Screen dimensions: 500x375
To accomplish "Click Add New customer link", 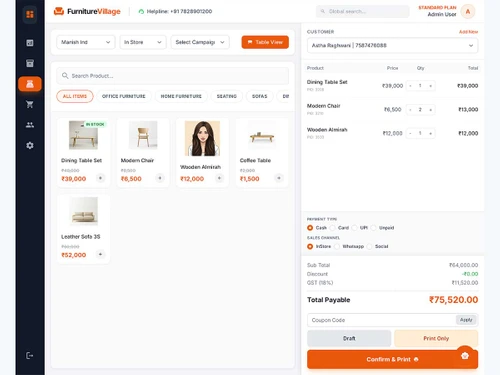I will [468, 32].
